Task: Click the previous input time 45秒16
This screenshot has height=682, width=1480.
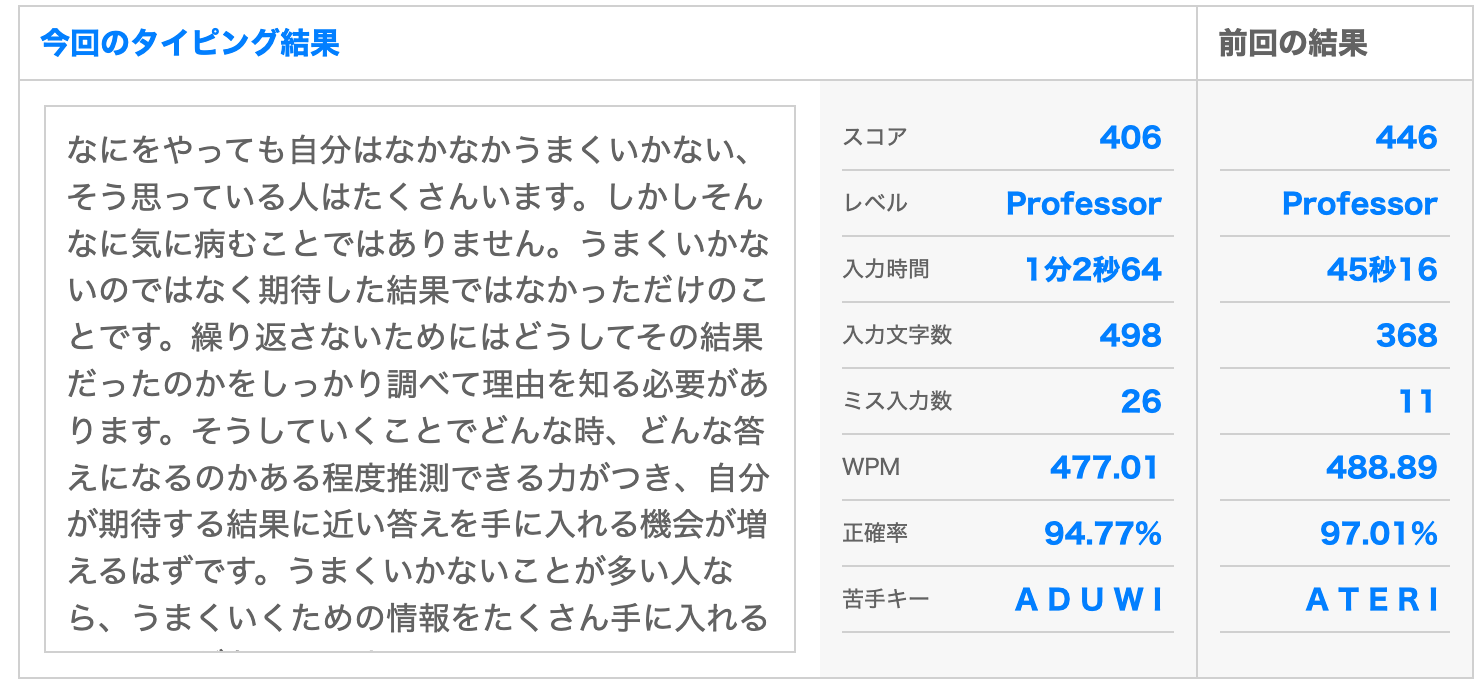Action: (x=1382, y=269)
